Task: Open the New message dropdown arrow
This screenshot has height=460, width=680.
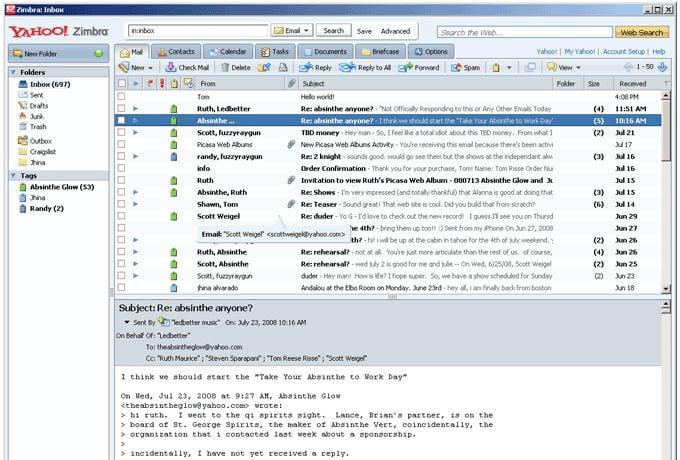Action: (150, 68)
